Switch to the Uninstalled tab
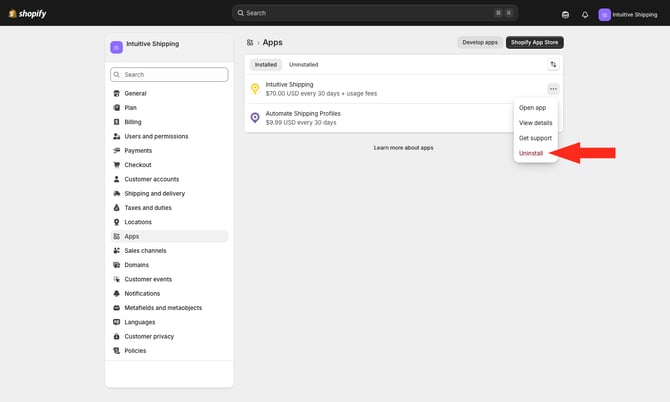 303,65
